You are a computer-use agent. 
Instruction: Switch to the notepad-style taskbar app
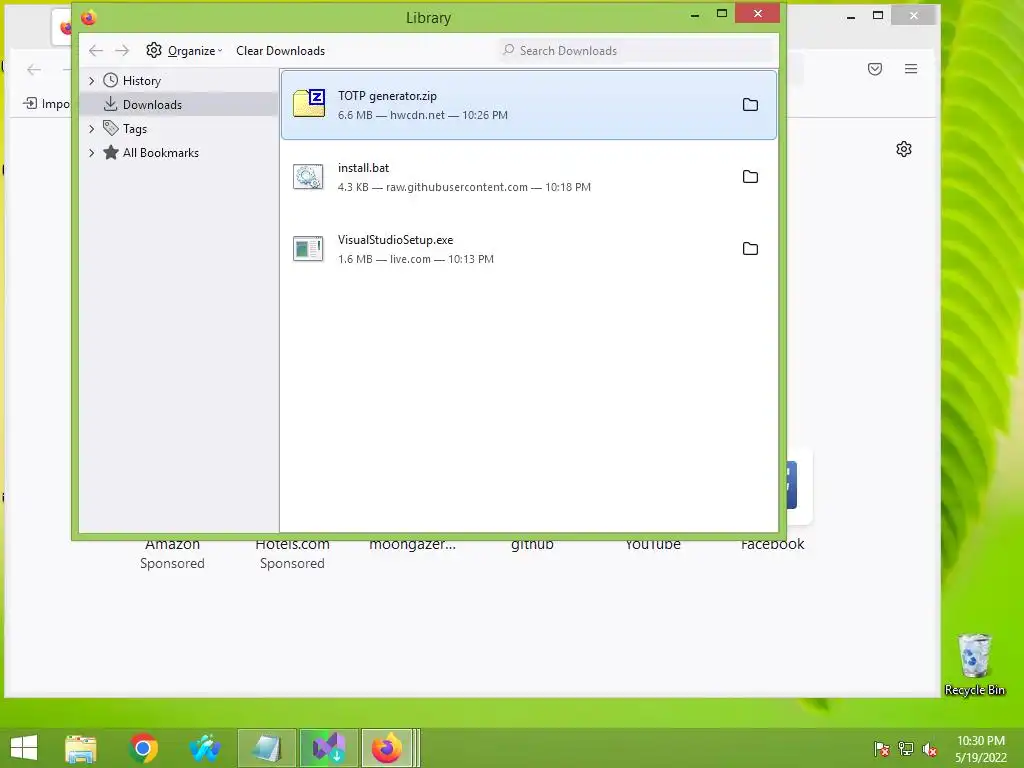(x=267, y=748)
